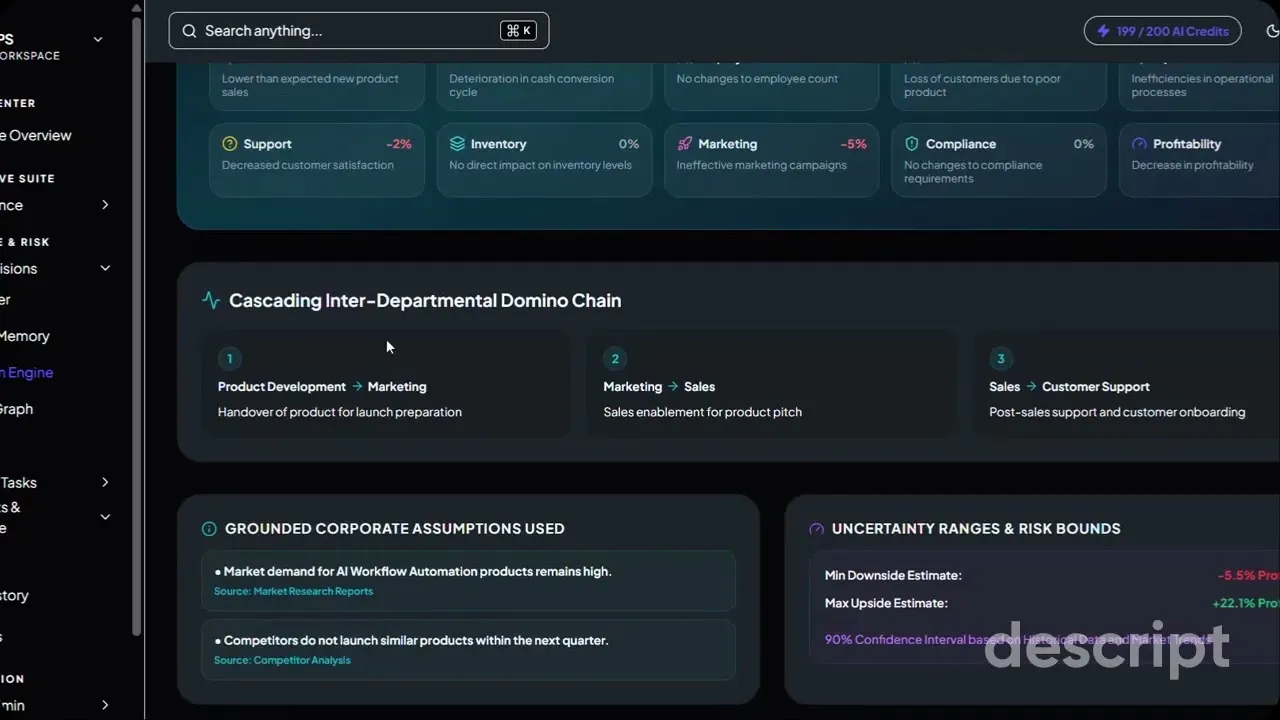Screen dimensions: 1280x720
Task: Expand the workspace switcher chevron
Action: point(98,40)
